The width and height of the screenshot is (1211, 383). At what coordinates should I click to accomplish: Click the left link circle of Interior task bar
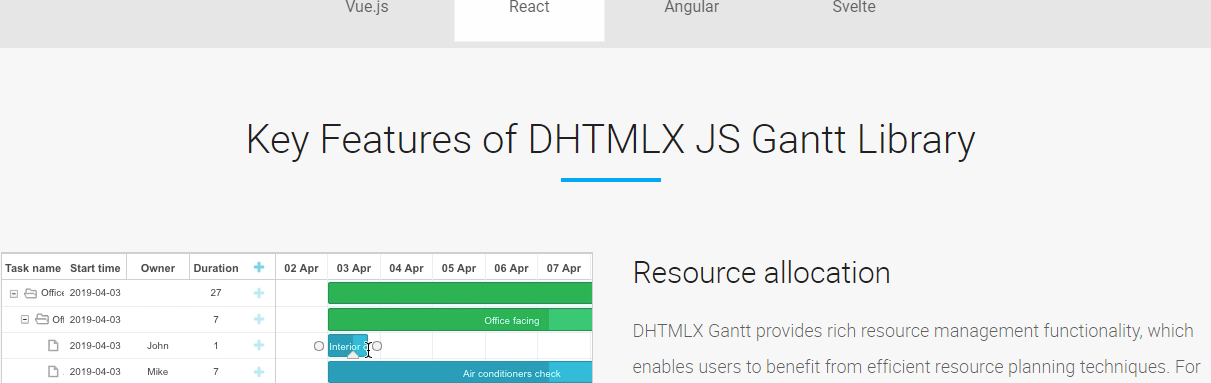pyautogui.click(x=319, y=346)
